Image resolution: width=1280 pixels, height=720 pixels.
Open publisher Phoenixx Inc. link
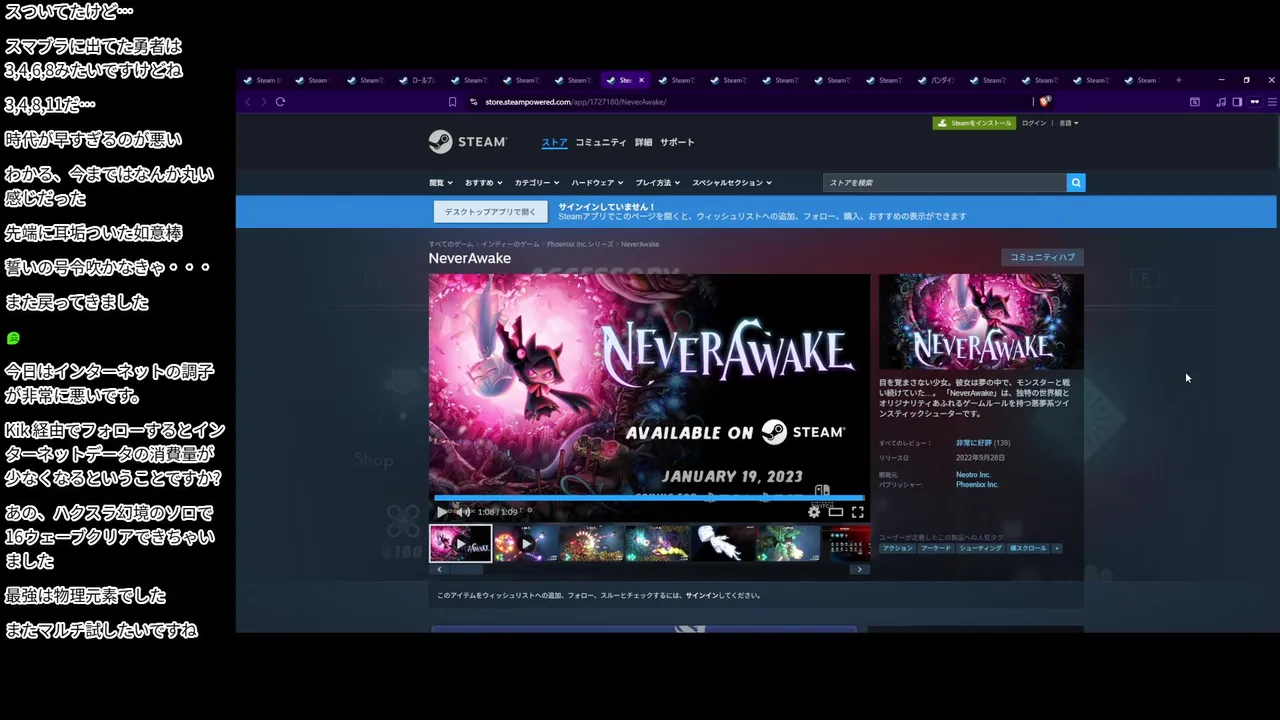coord(977,485)
